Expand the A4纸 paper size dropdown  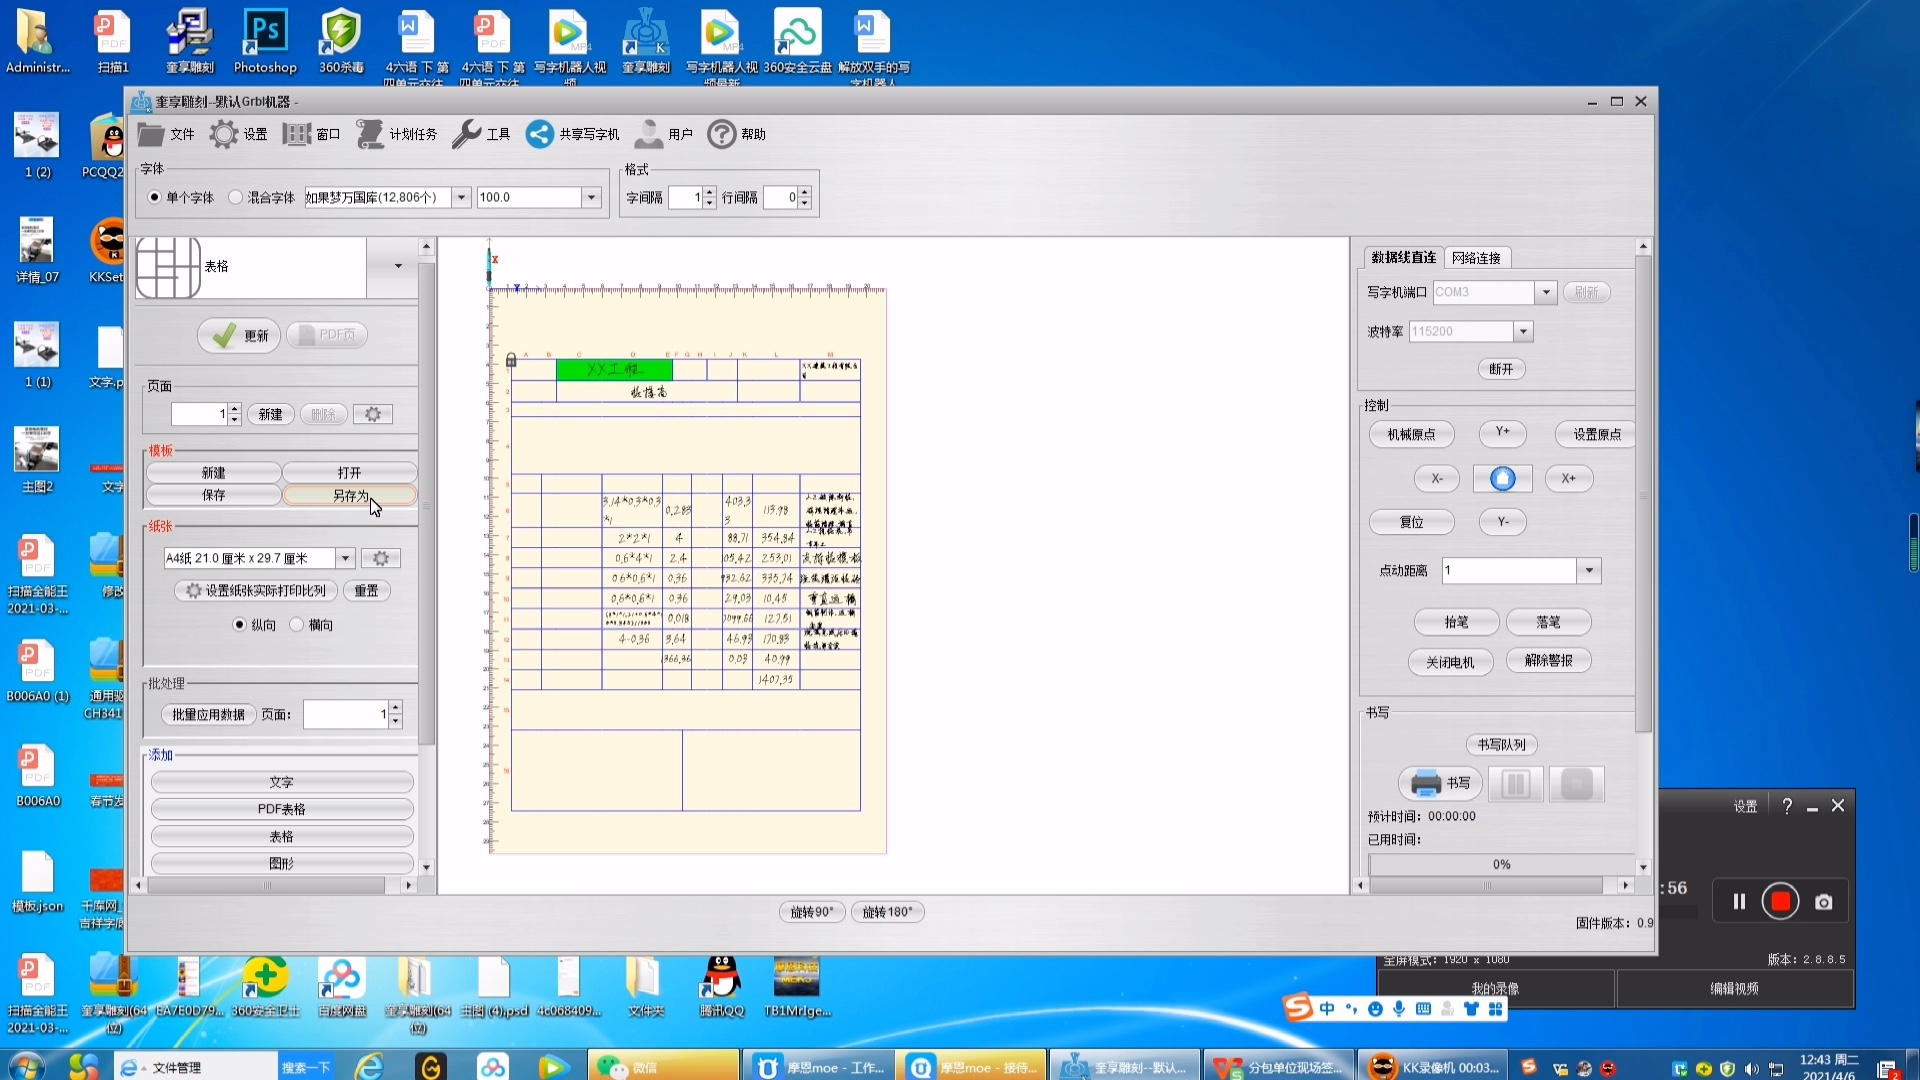[x=345, y=559]
